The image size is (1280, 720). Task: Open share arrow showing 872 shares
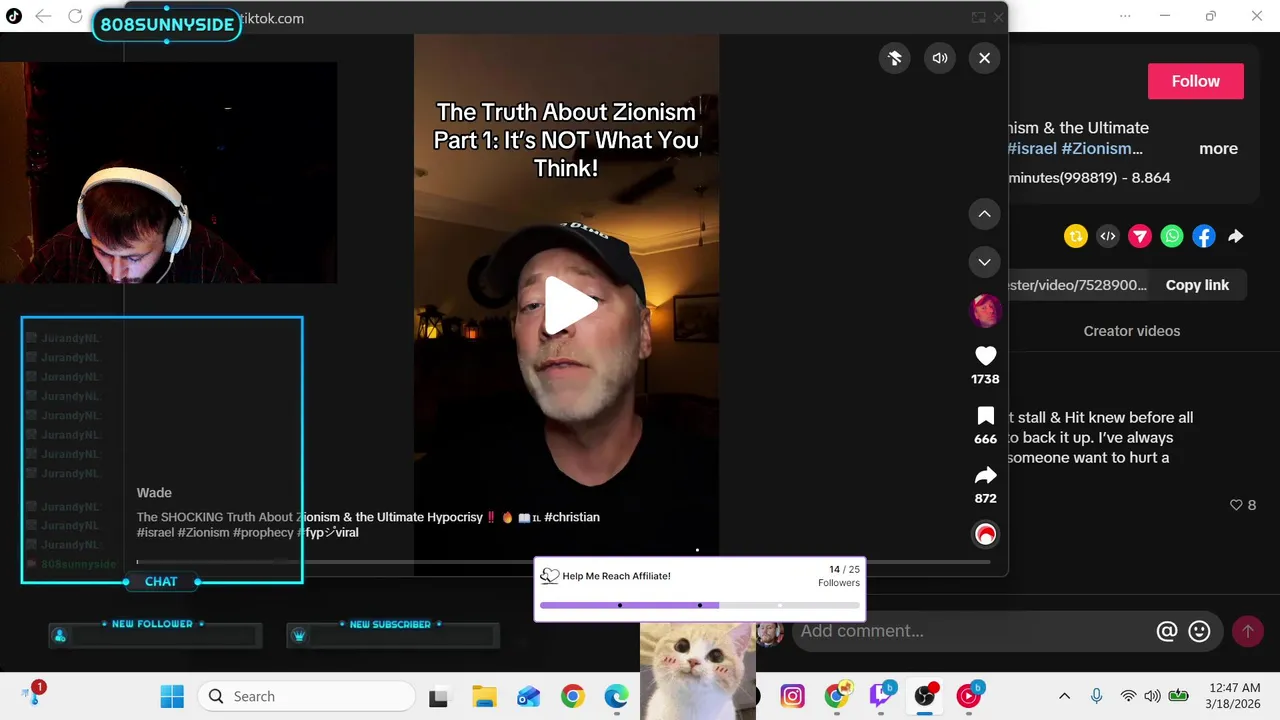pyautogui.click(x=986, y=476)
